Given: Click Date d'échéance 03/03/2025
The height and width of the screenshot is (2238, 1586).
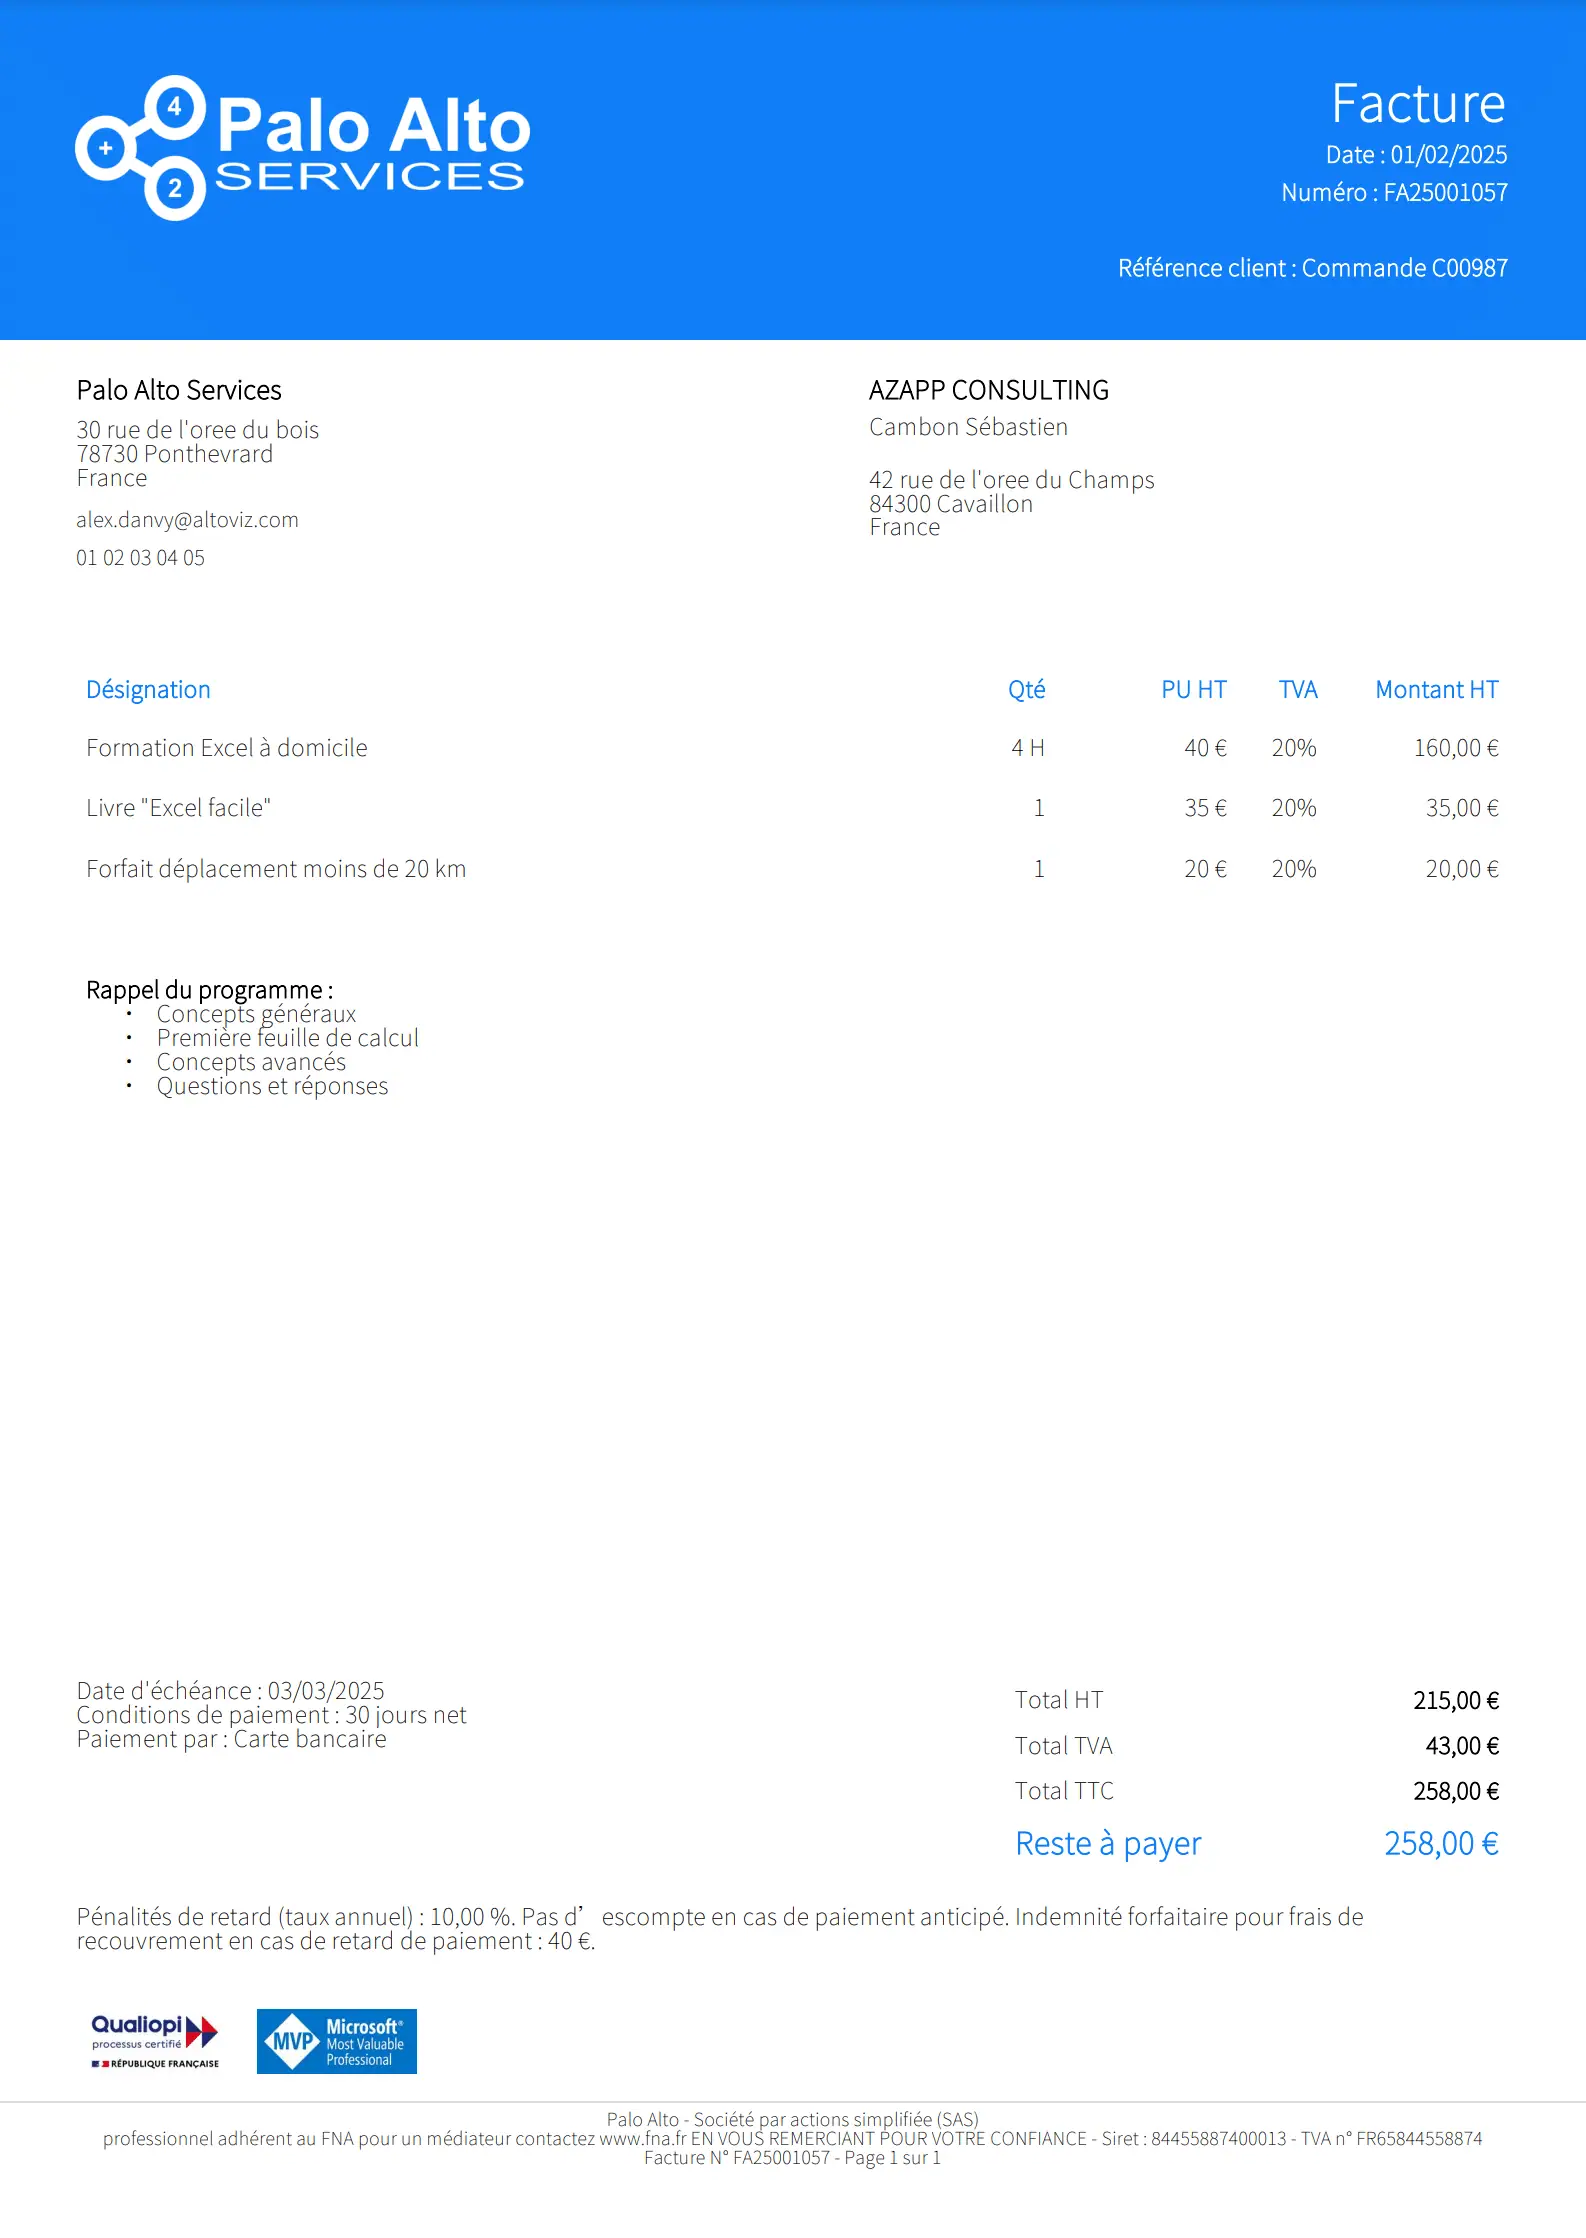Looking at the screenshot, I should 230,1691.
